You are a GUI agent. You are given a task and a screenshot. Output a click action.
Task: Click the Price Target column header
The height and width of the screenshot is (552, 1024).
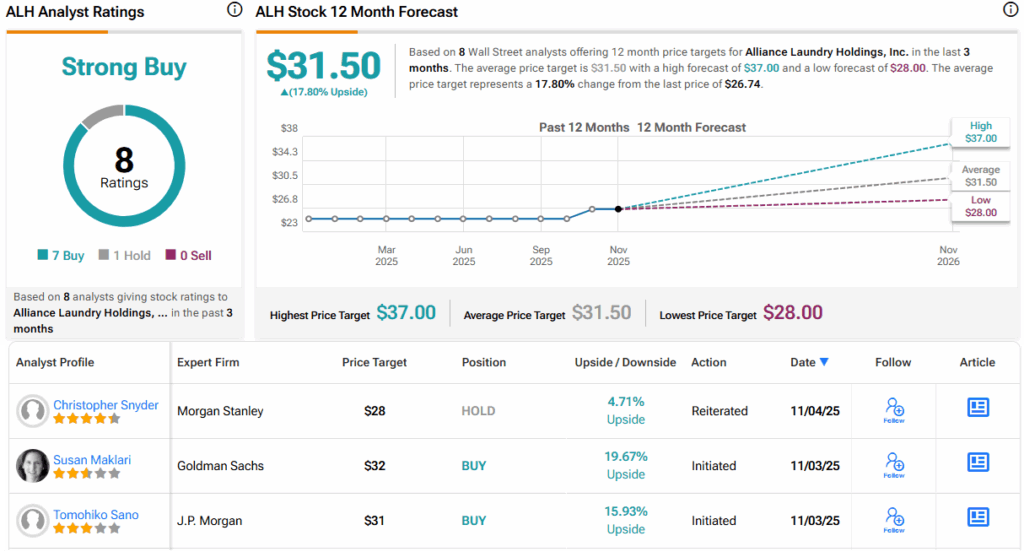pyautogui.click(x=376, y=362)
